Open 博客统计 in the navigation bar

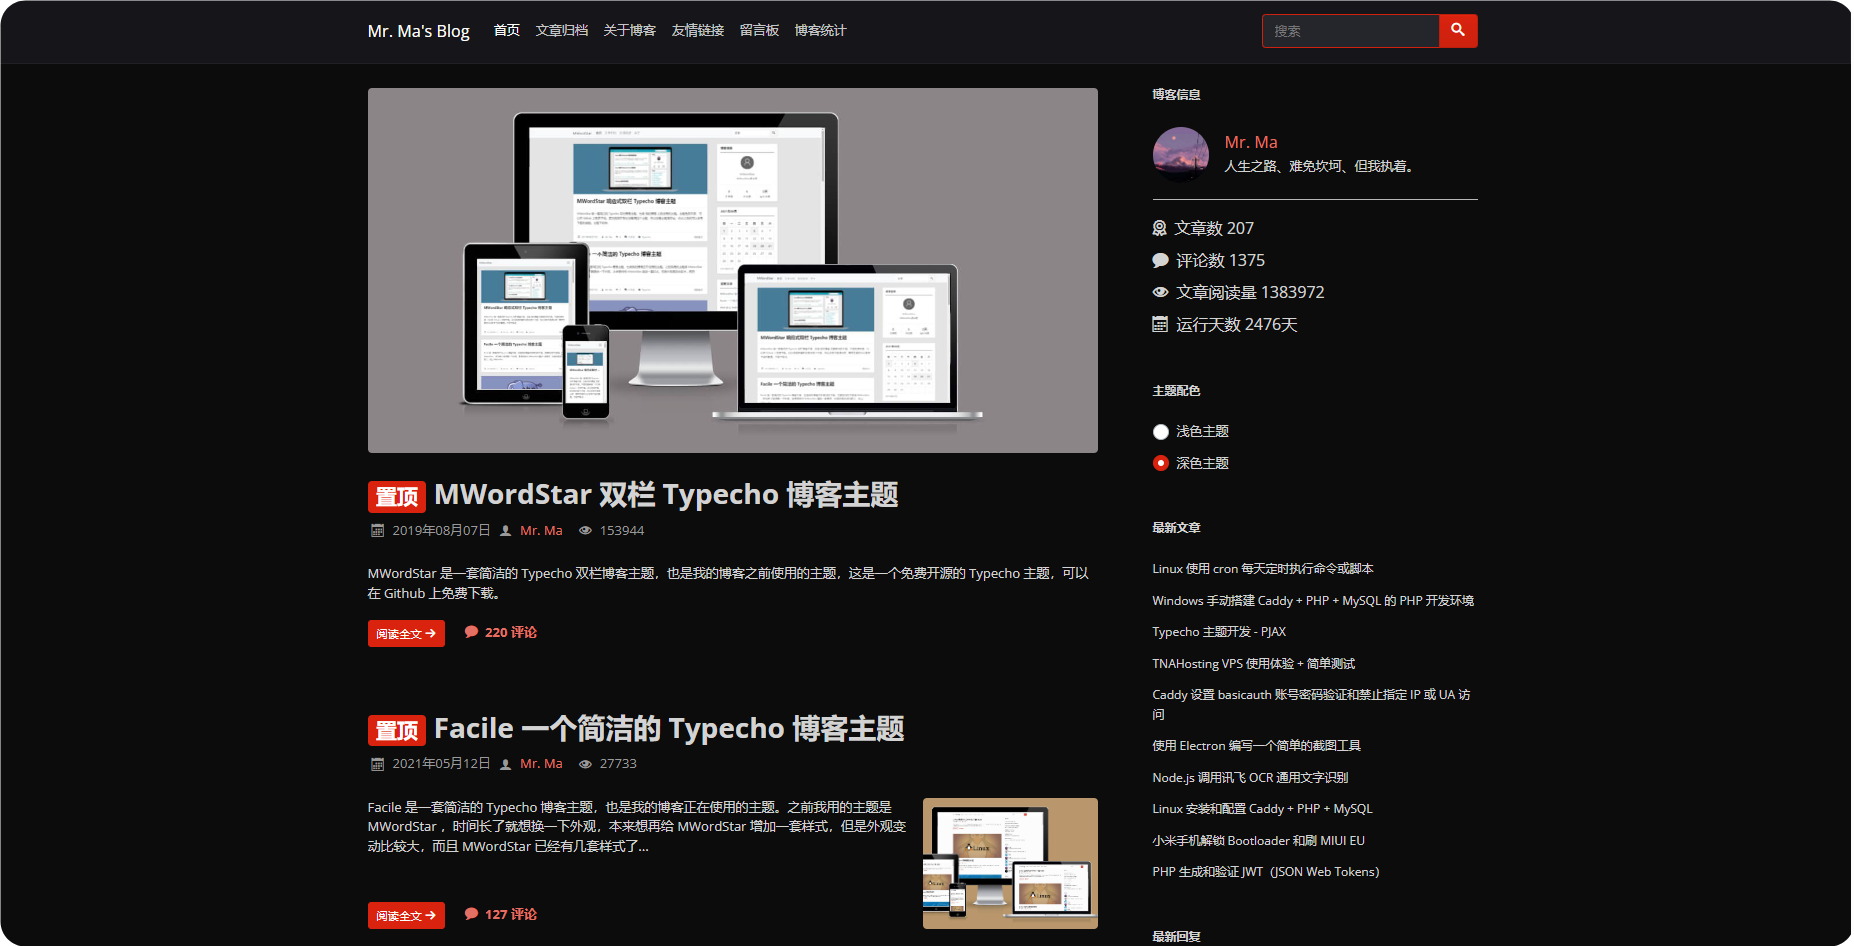(x=820, y=31)
